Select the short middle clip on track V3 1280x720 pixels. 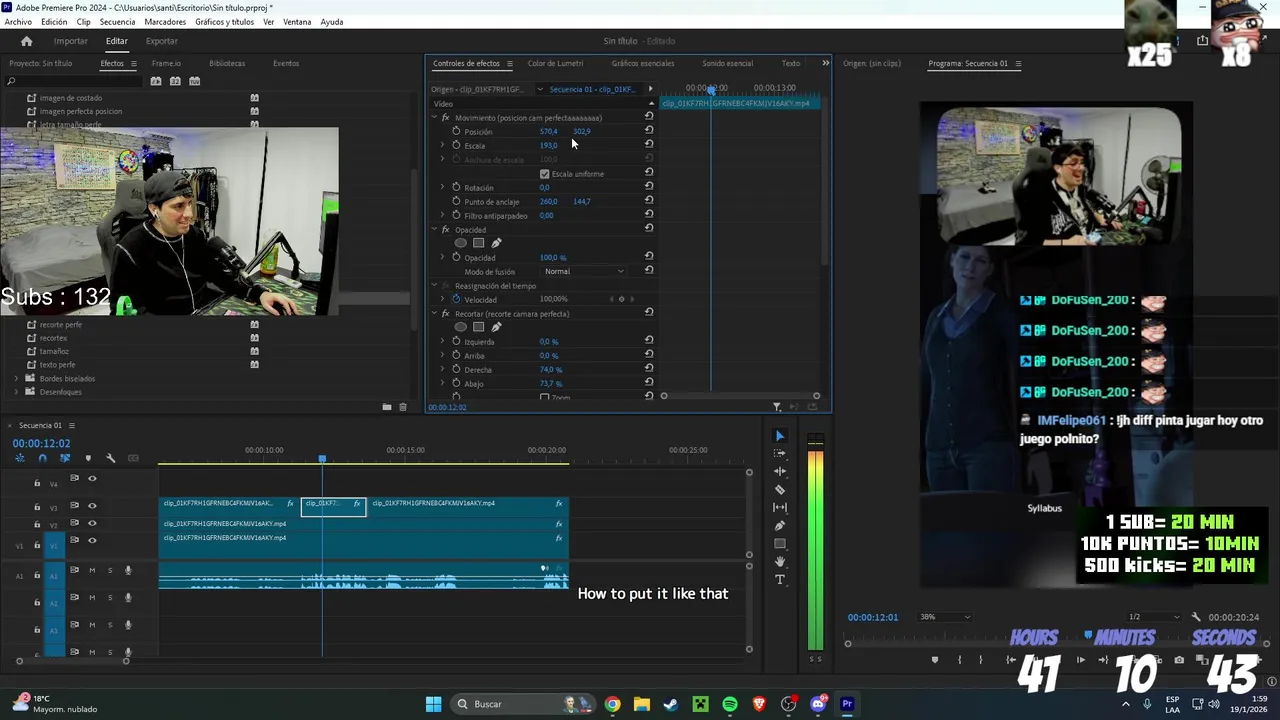click(334, 507)
